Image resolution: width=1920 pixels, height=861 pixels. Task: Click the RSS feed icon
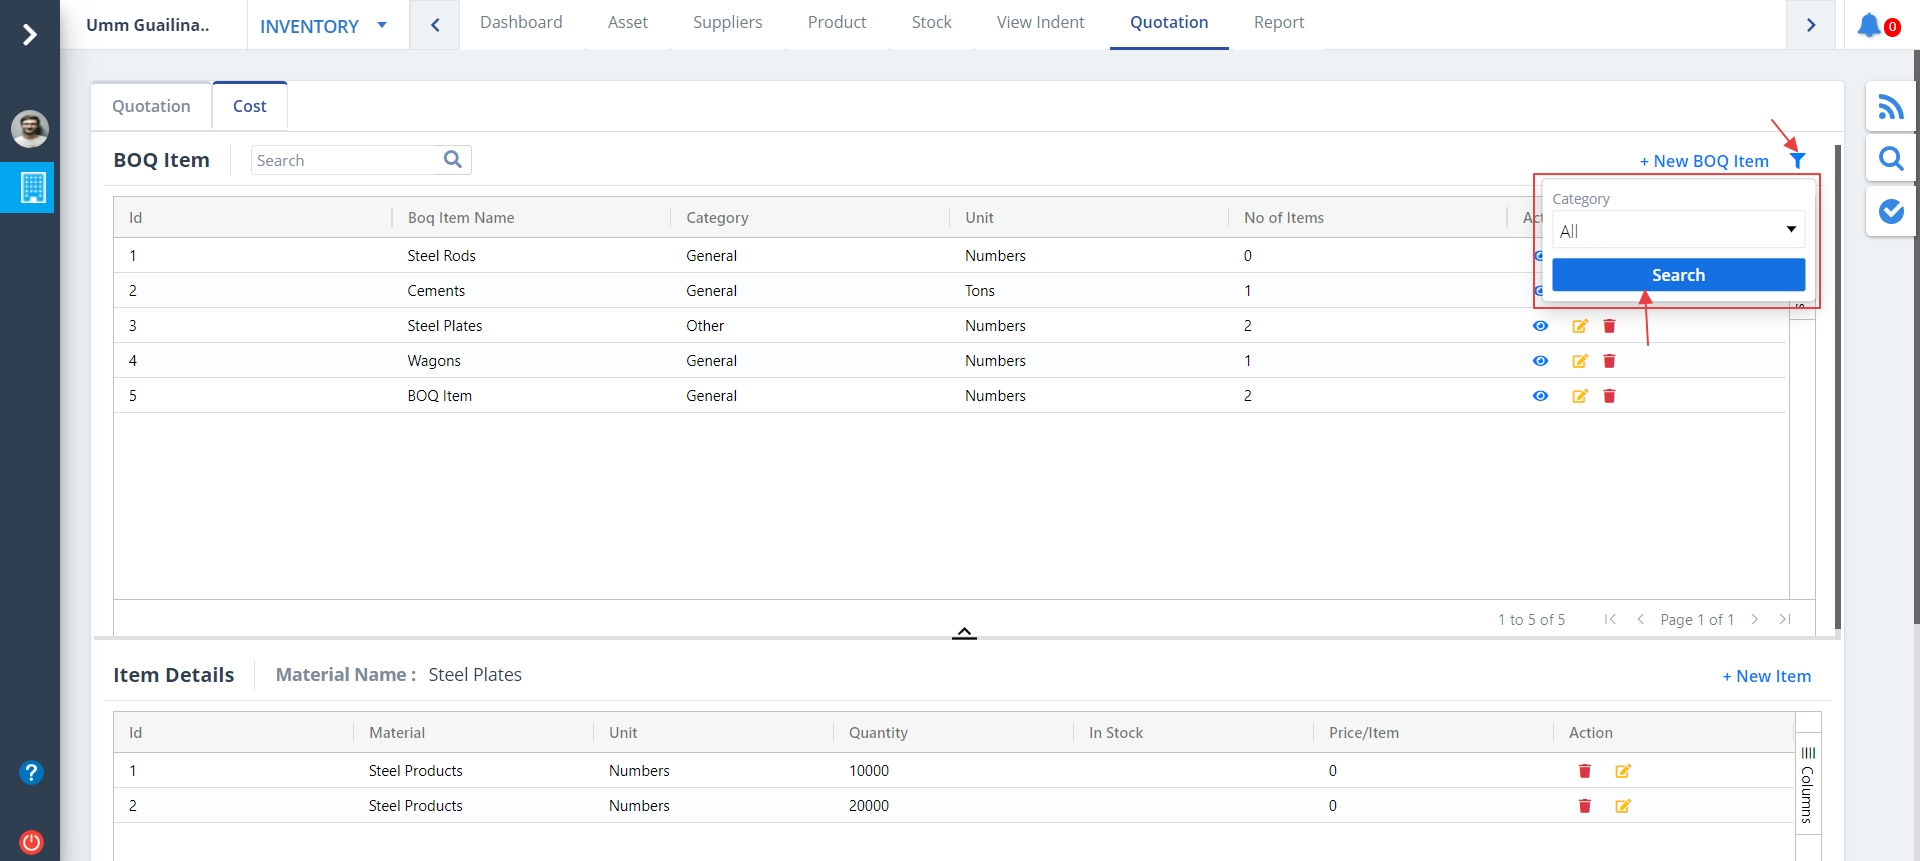pyautogui.click(x=1890, y=107)
